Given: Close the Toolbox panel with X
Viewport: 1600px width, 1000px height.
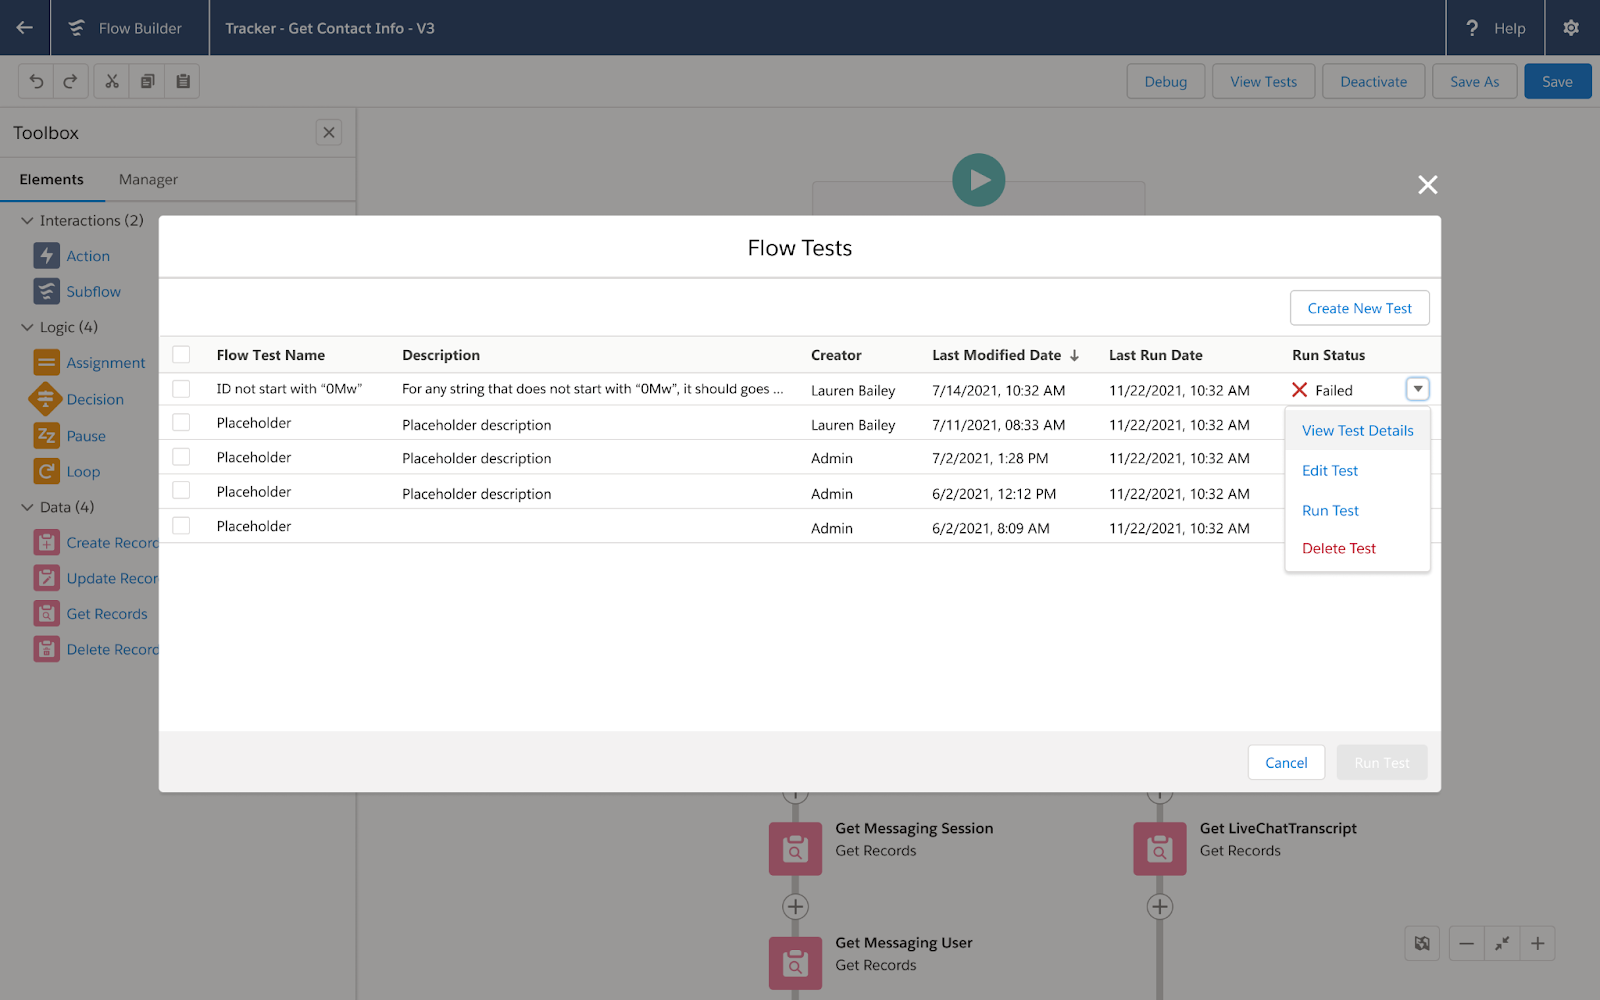Looking at the screenshot, I should click(x=329, y=133).
